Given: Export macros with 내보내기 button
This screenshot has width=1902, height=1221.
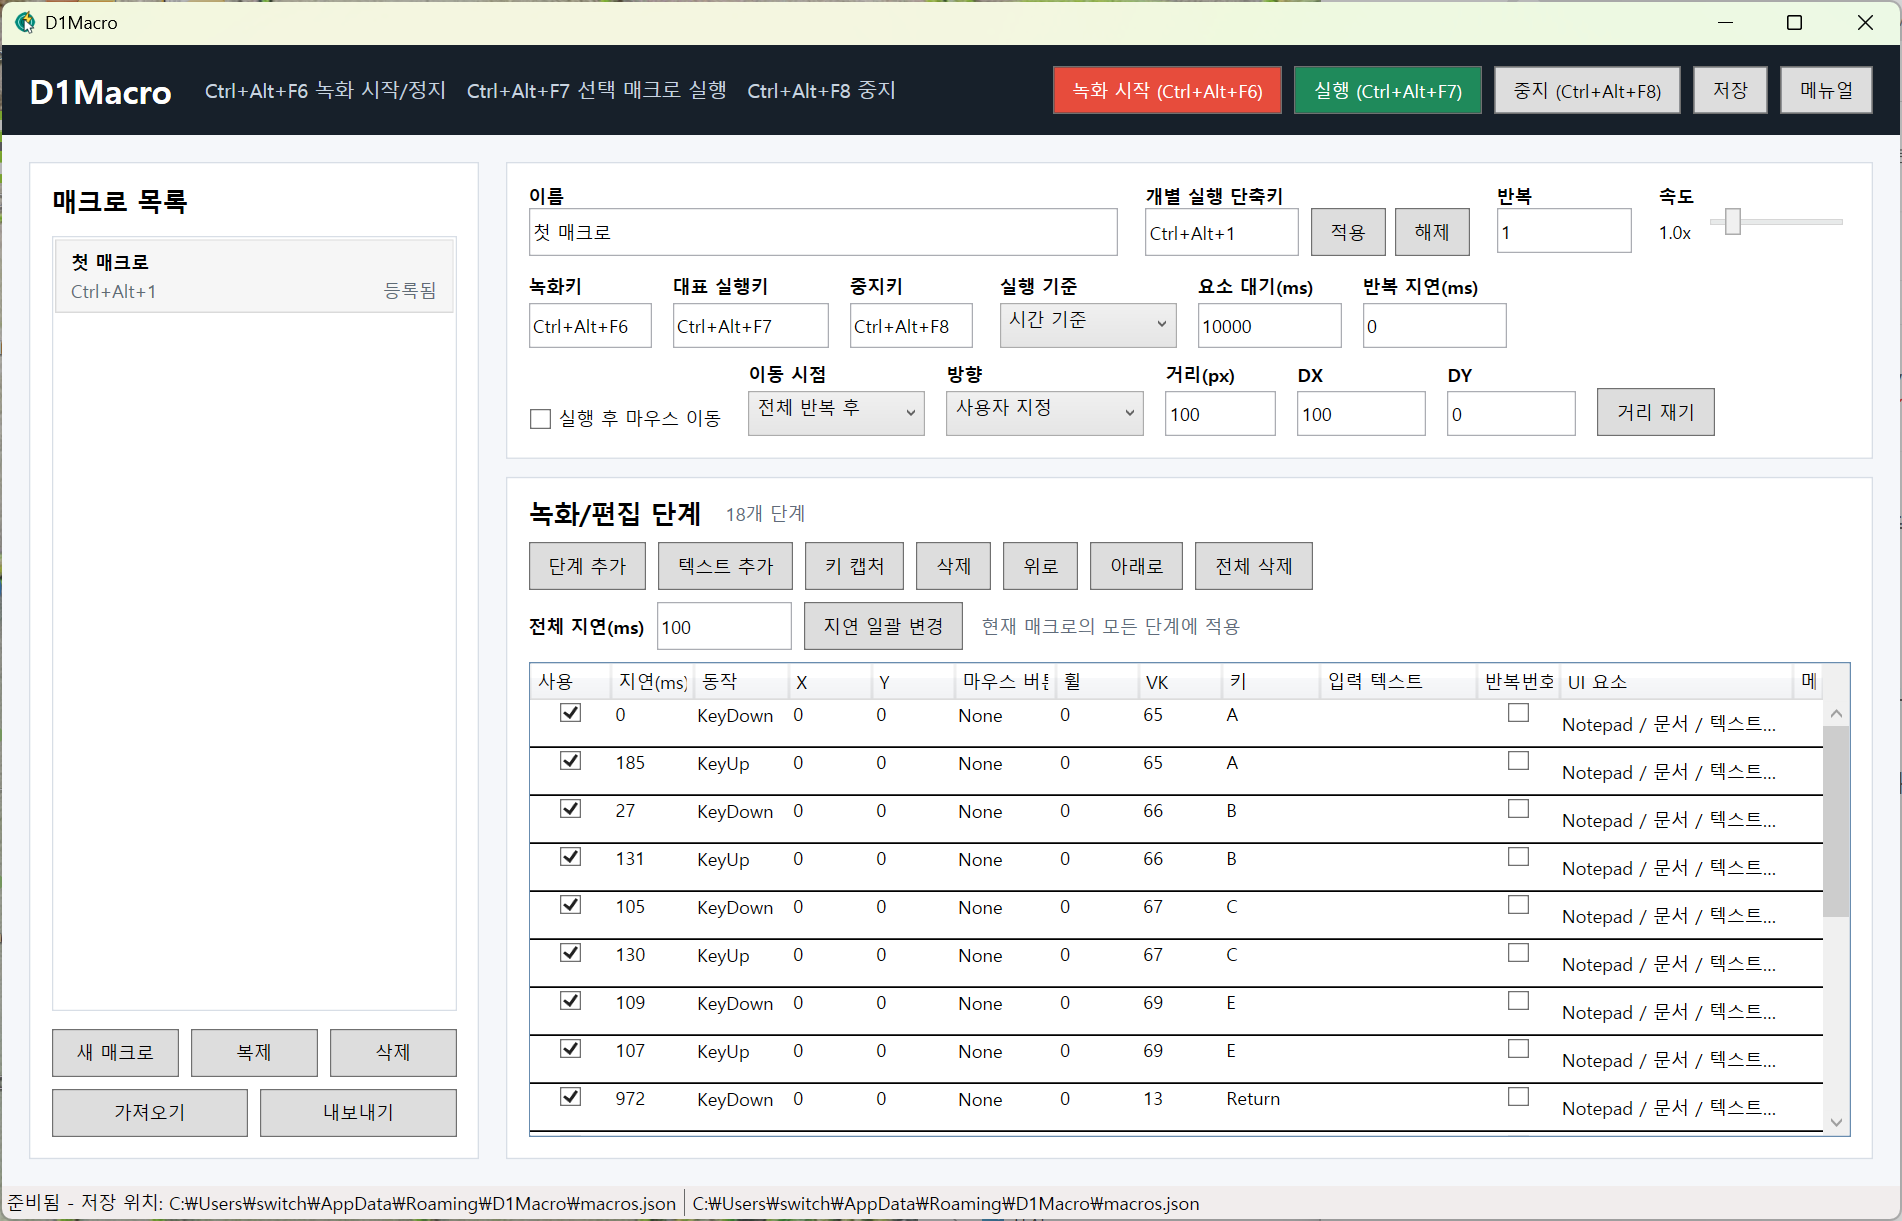Looking at the screenshot, I should [358, 1113].
